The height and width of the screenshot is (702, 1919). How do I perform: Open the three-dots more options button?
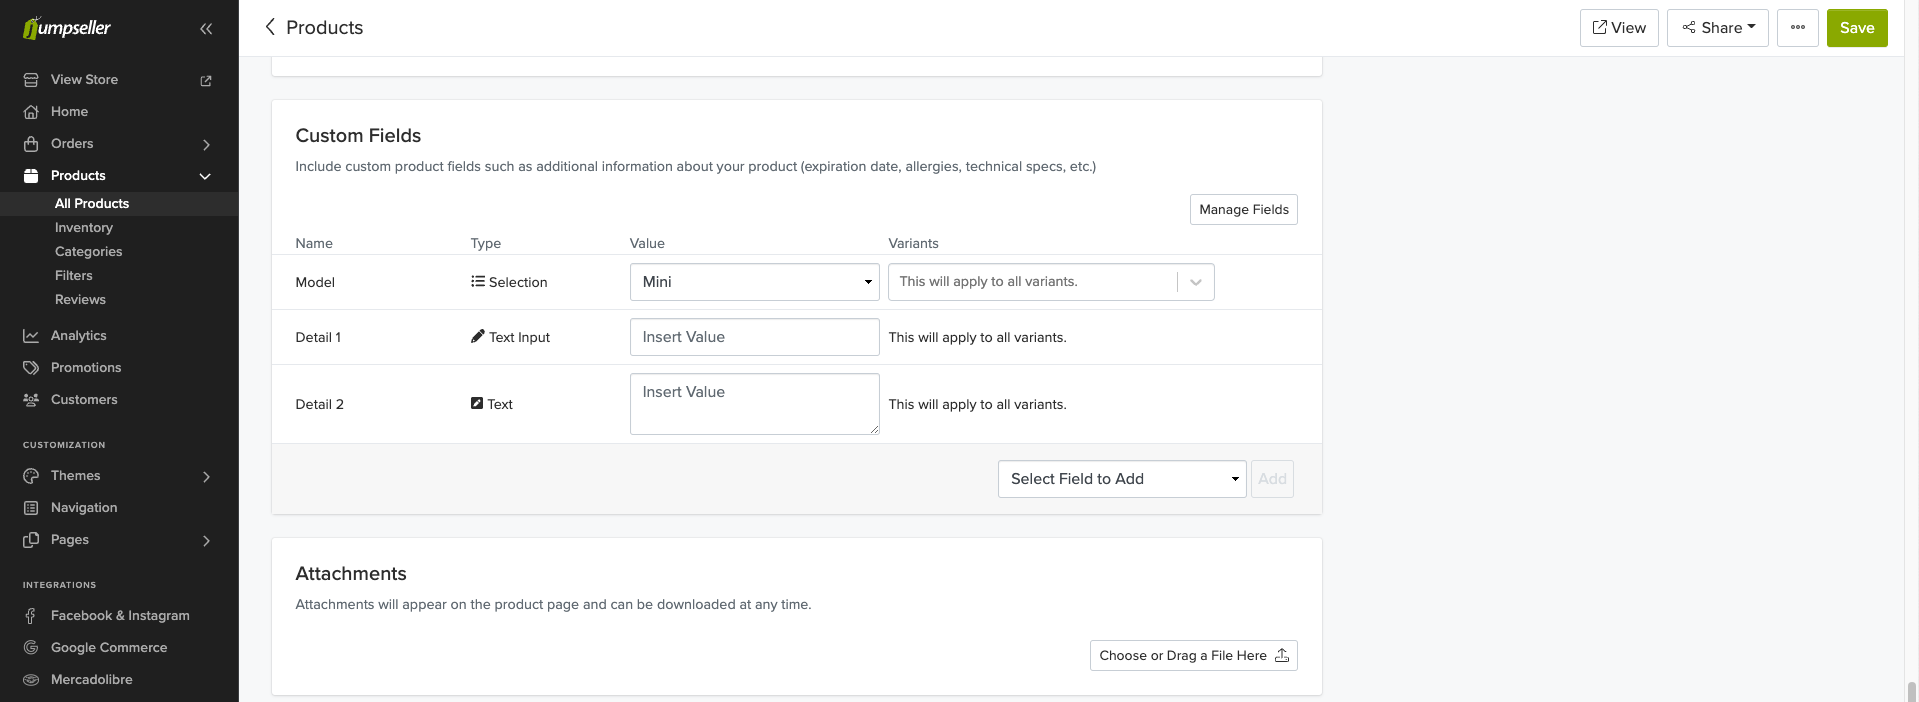pyautogui.click(x=1797, y=28)
